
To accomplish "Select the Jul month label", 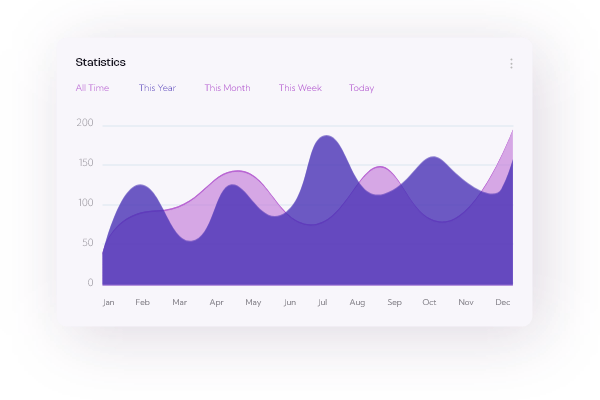I will click(322, 302).
